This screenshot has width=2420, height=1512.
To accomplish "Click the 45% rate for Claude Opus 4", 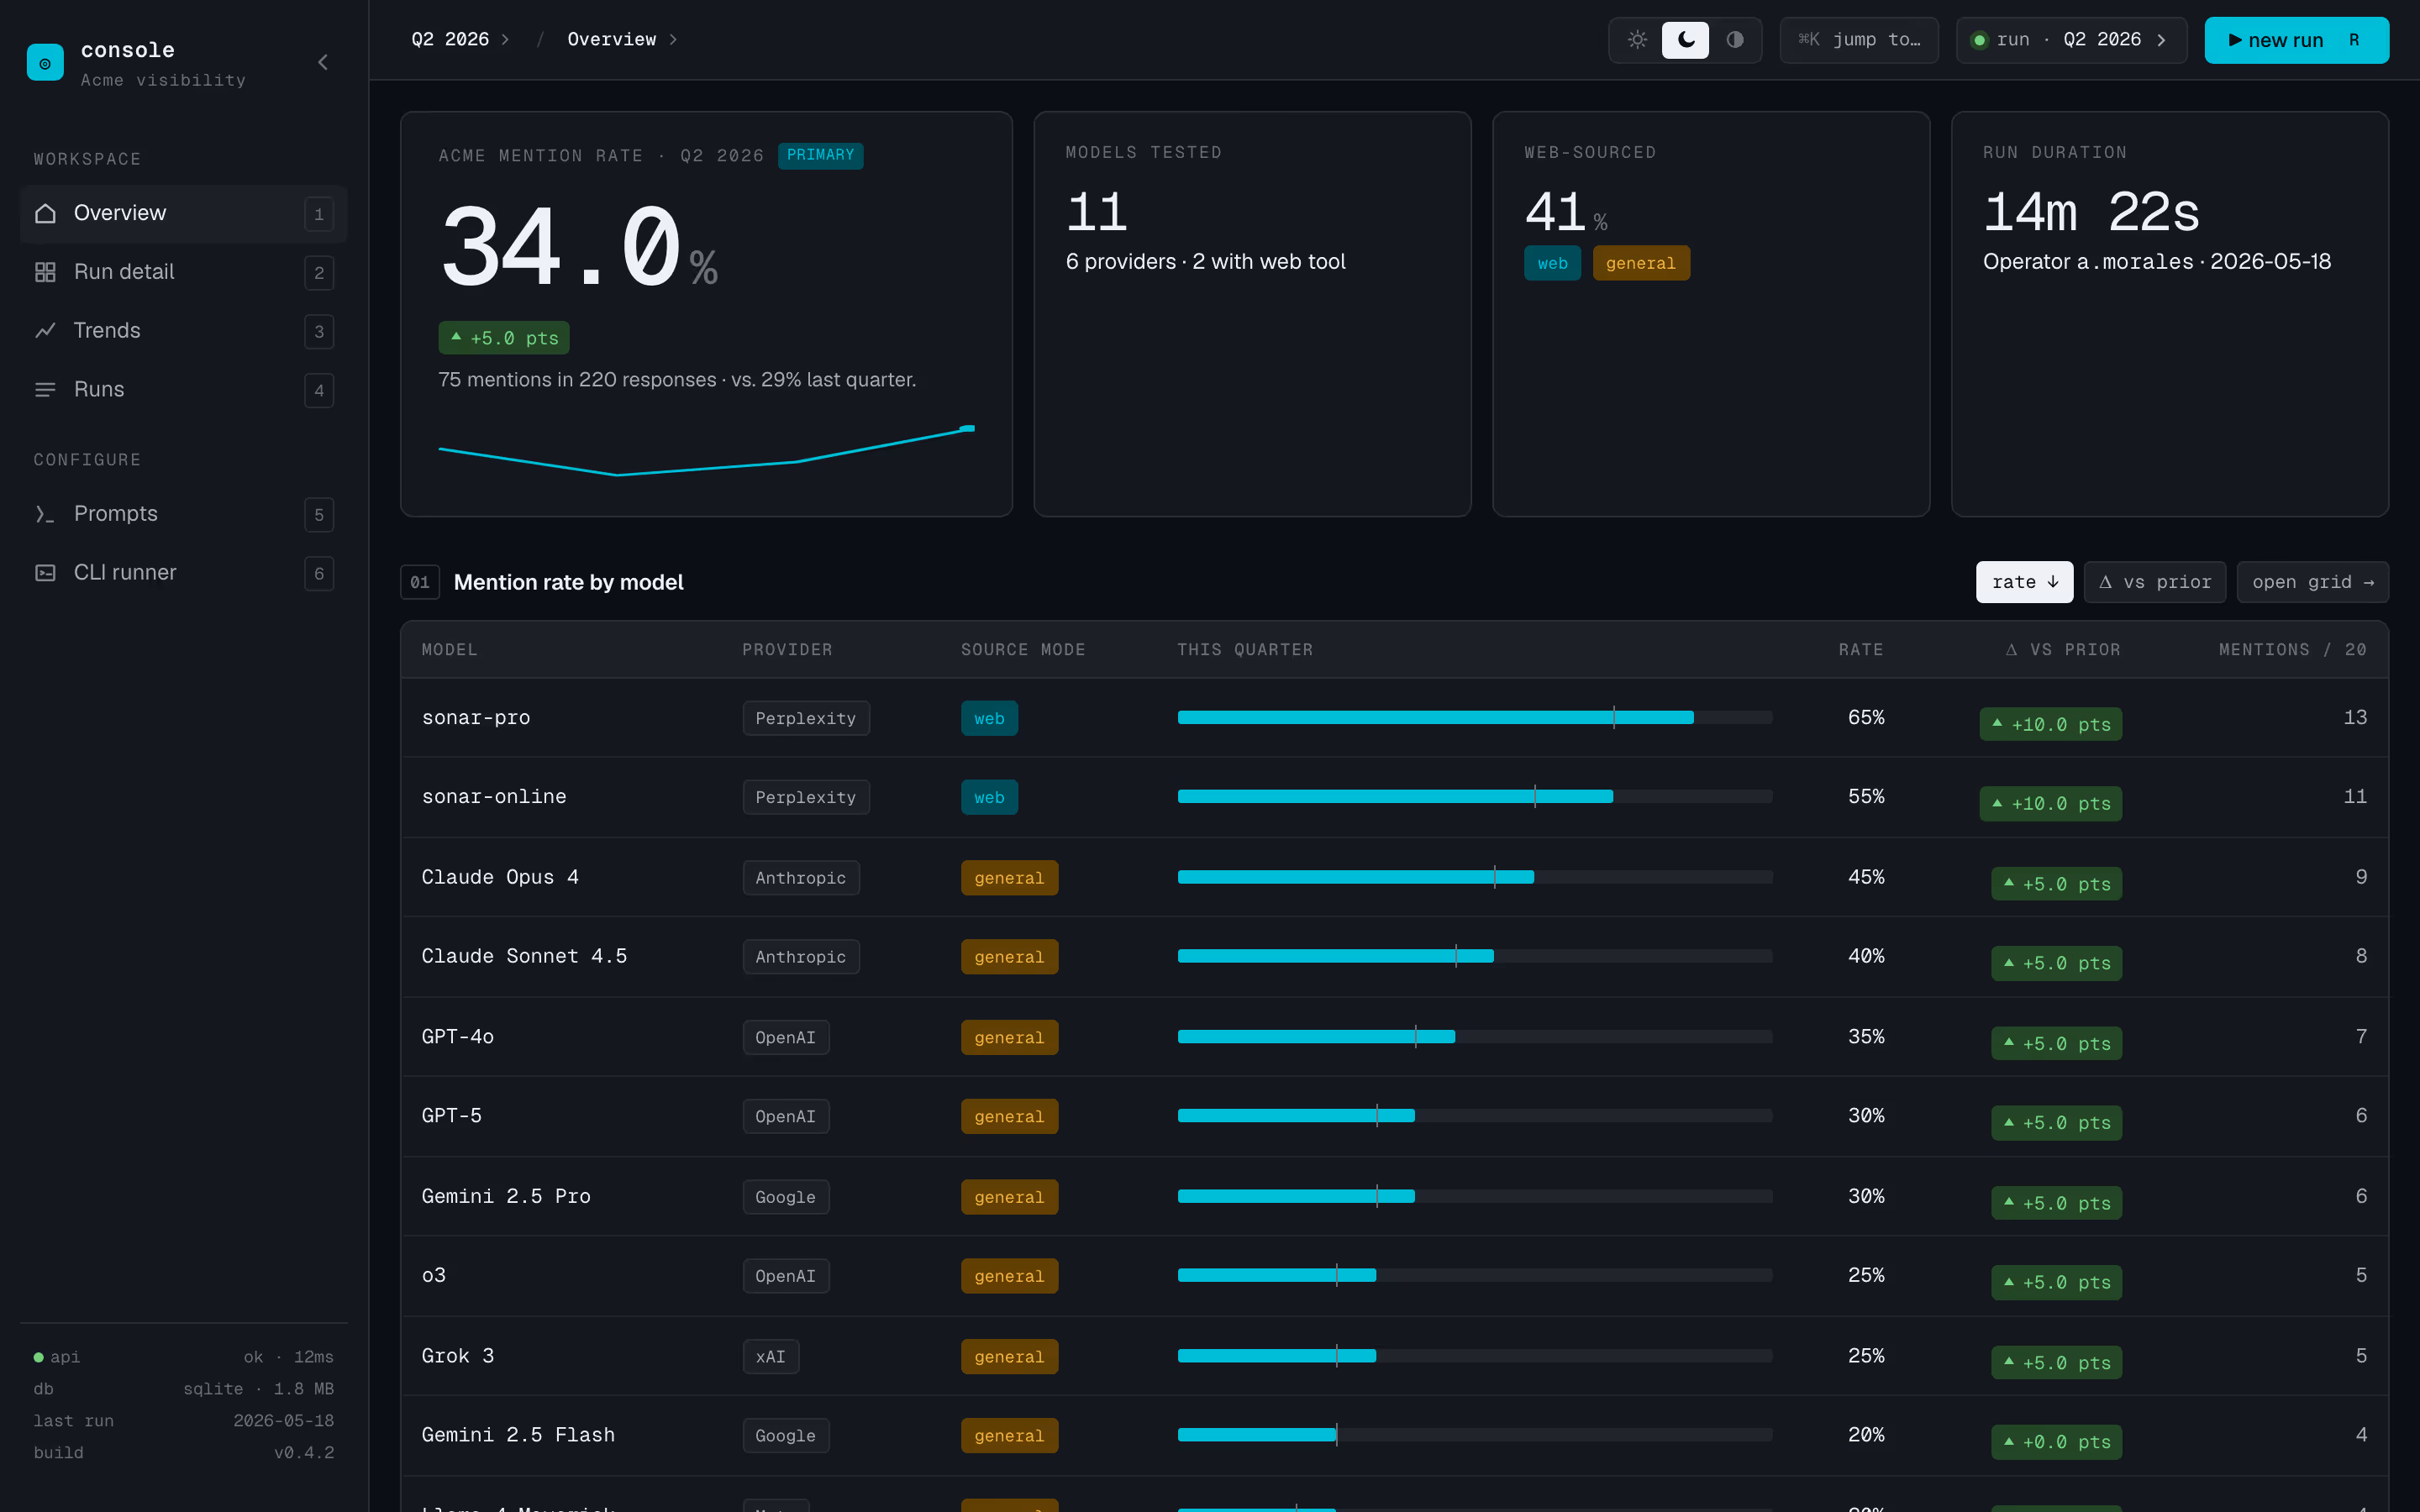I will tap(1866, 877).
